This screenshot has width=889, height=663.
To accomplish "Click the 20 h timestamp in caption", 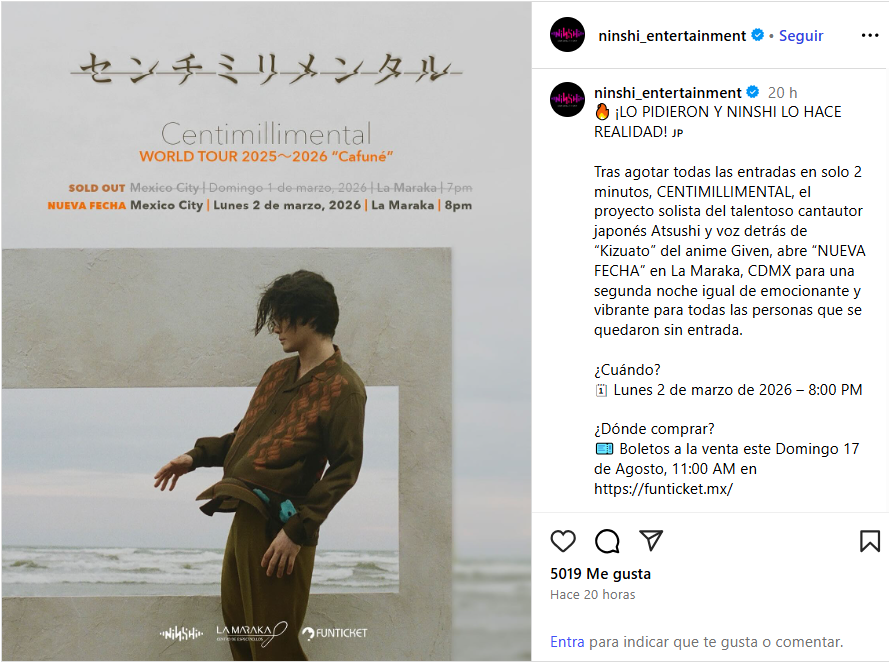I will (782, 92).
